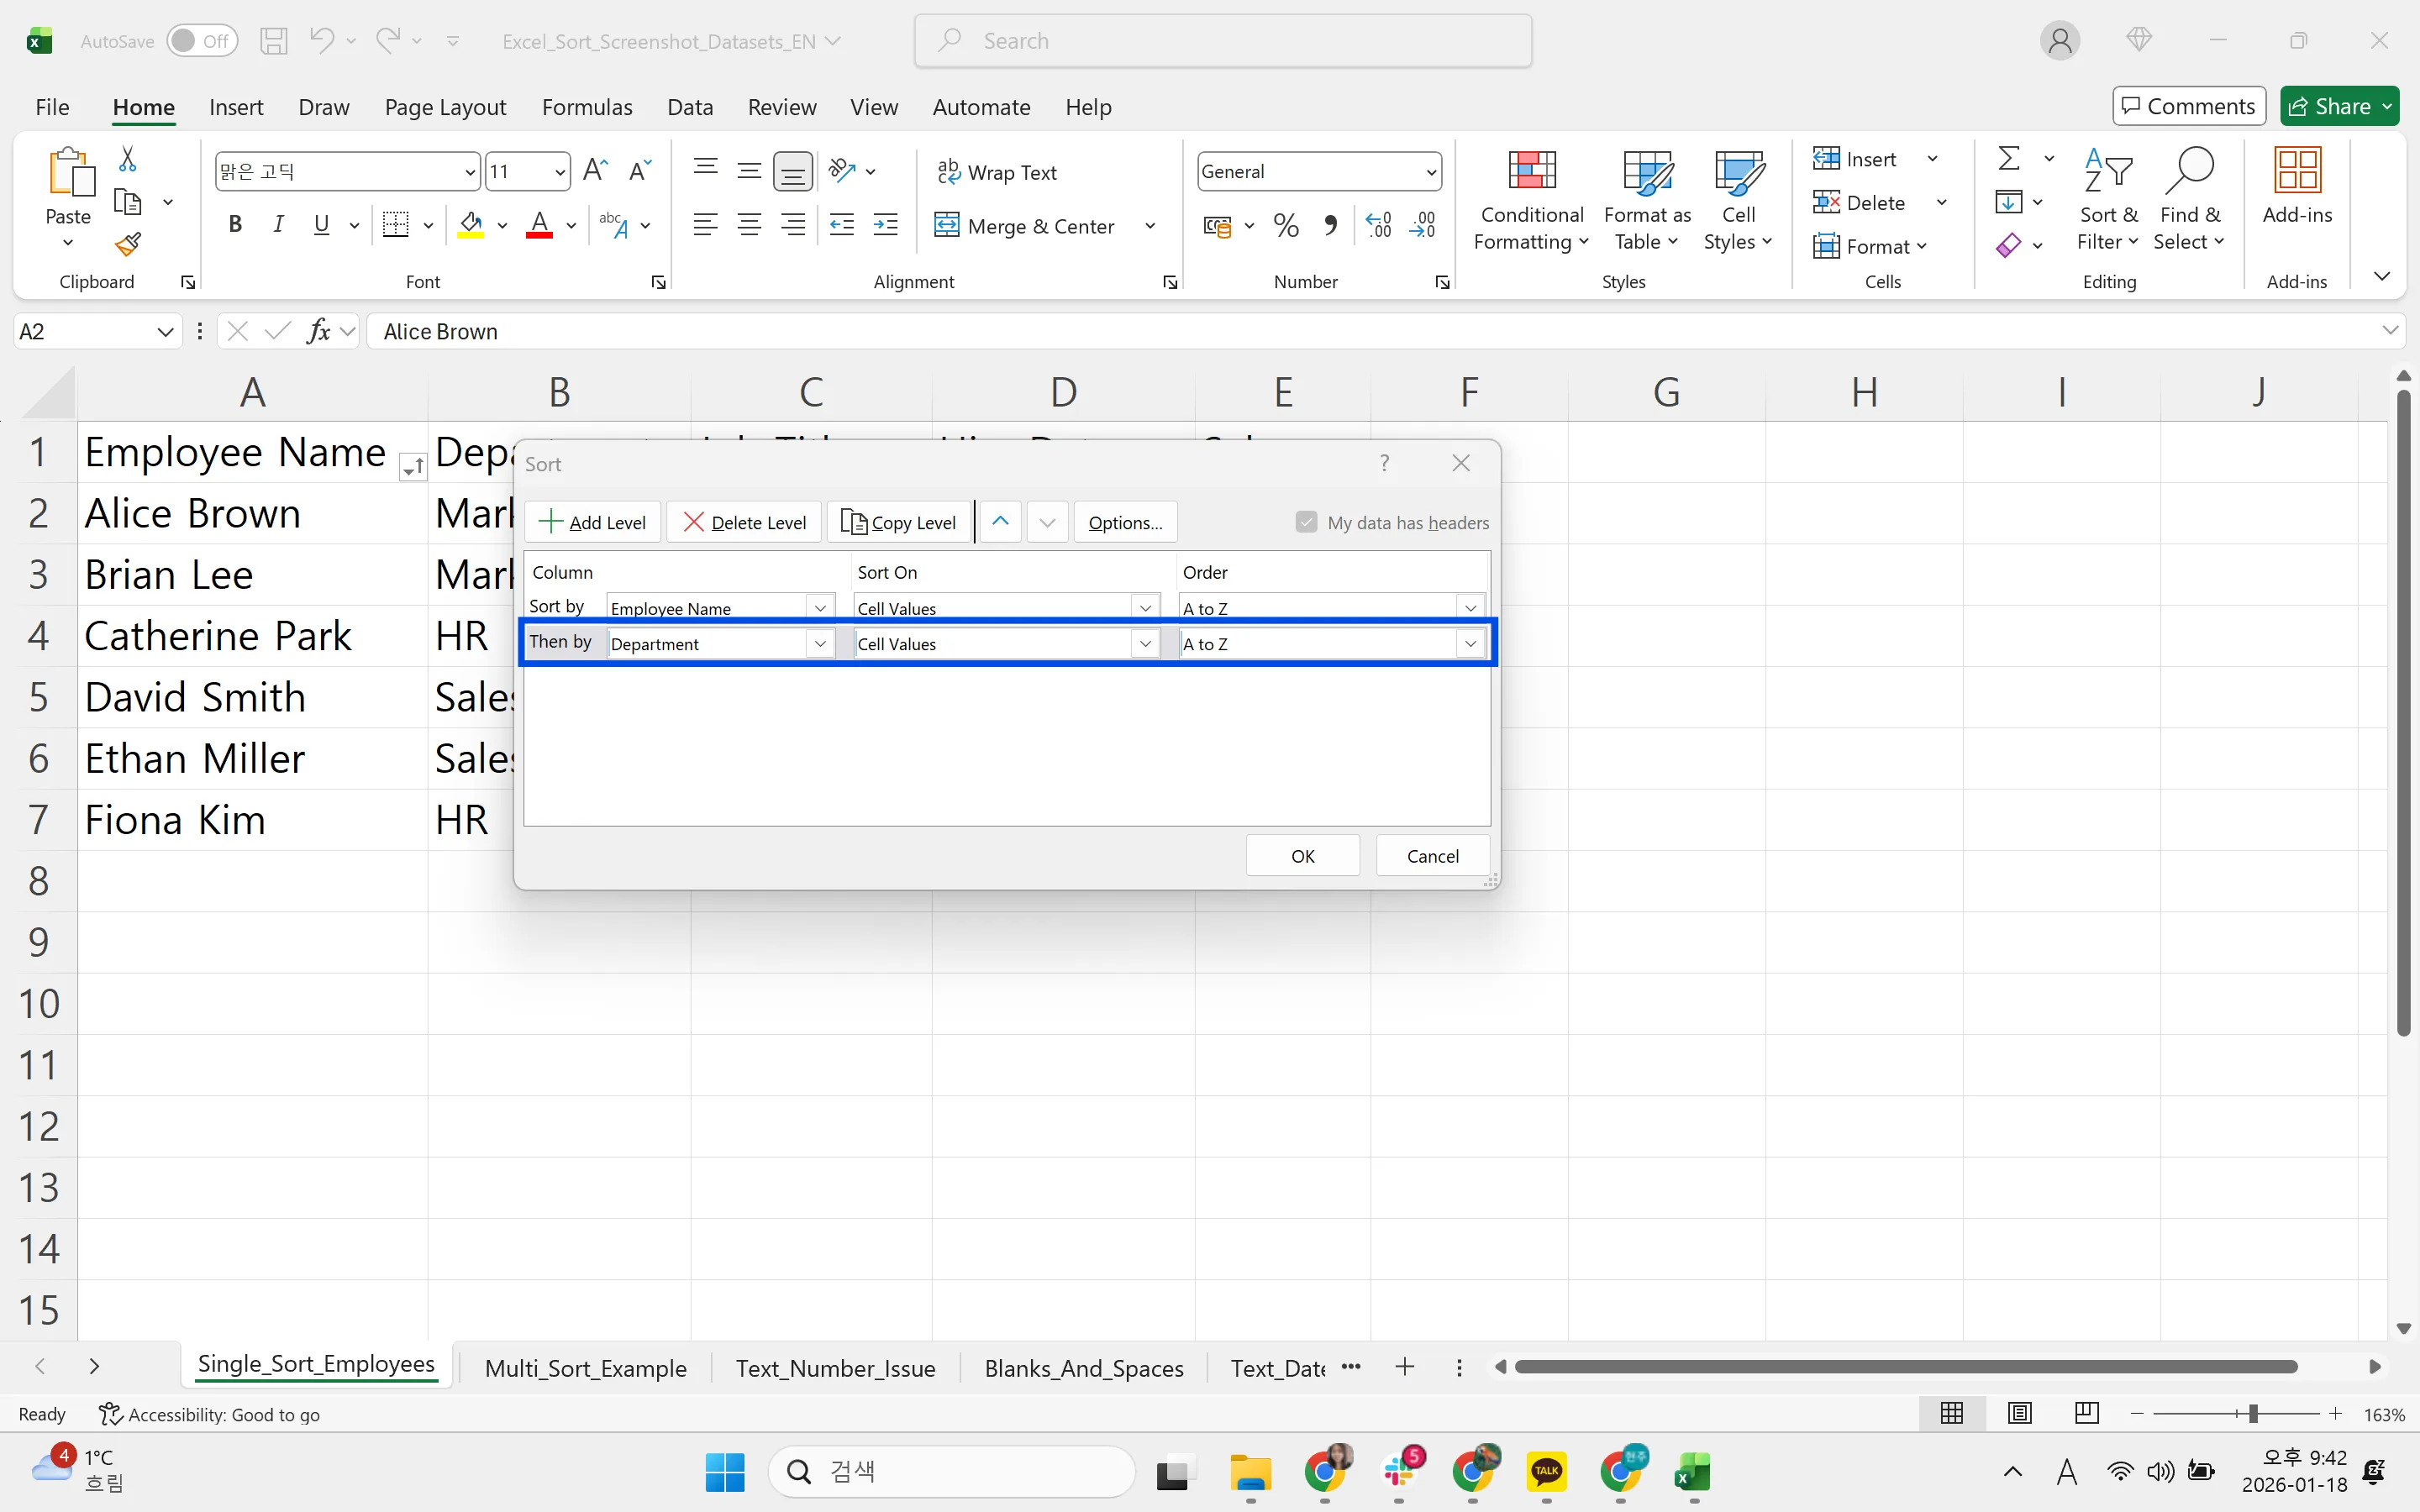The image size is (2420, 1512).
Task: Apply Wrap Text formatting
Action: [x=997, y=171]
